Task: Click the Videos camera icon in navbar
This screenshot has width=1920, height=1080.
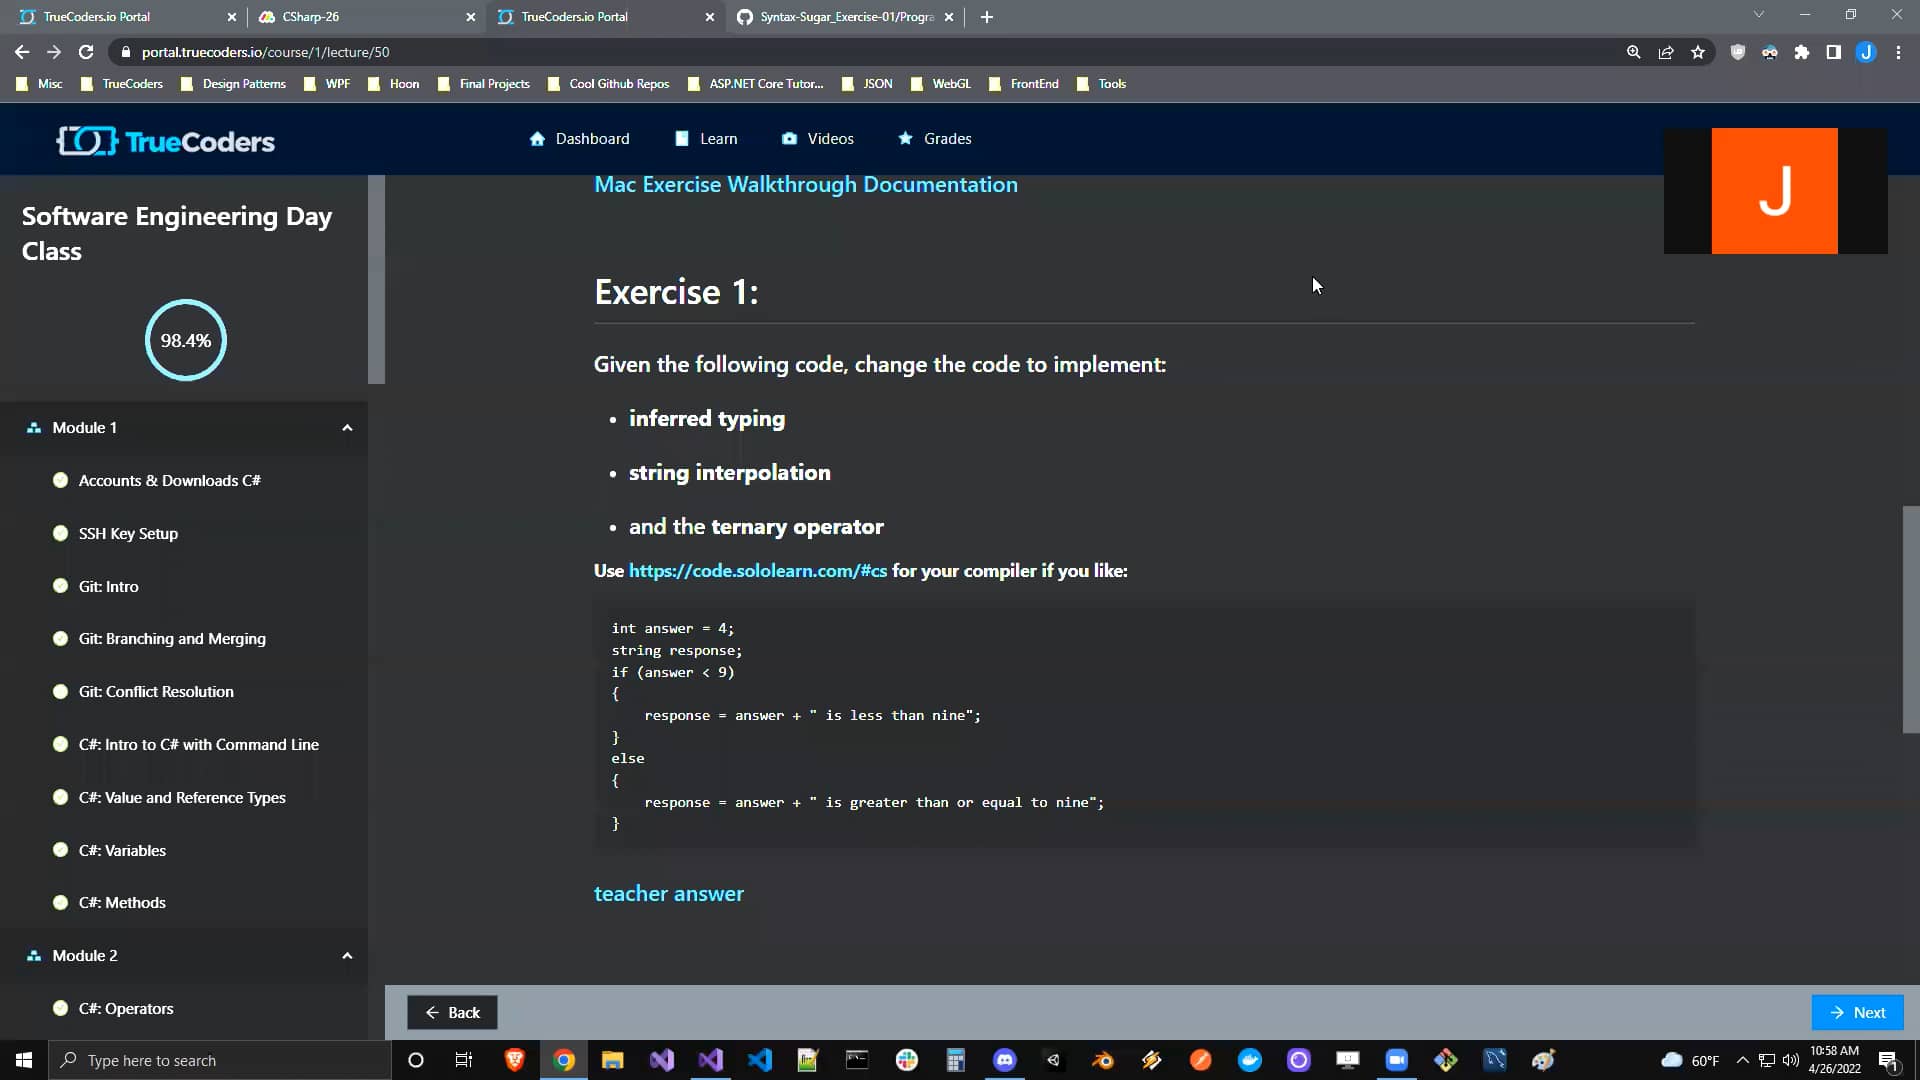Action: [789, 138]
